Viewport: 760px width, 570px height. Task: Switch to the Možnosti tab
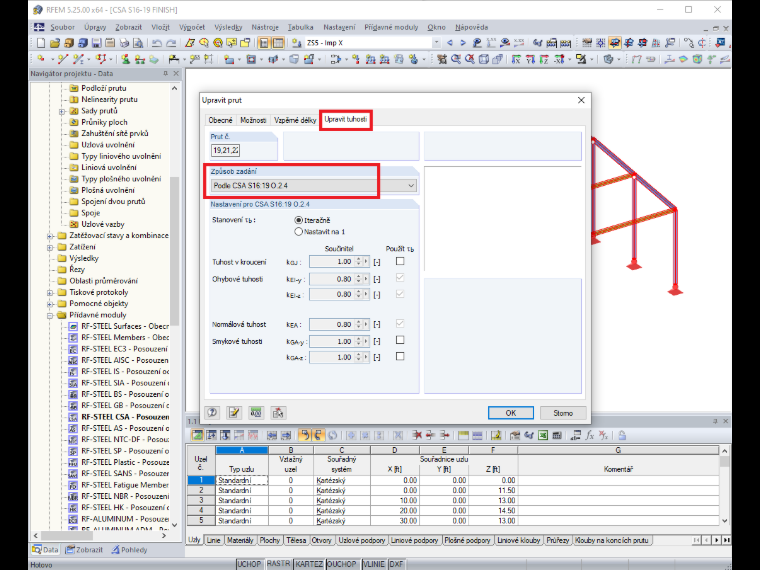coord(253,120)
